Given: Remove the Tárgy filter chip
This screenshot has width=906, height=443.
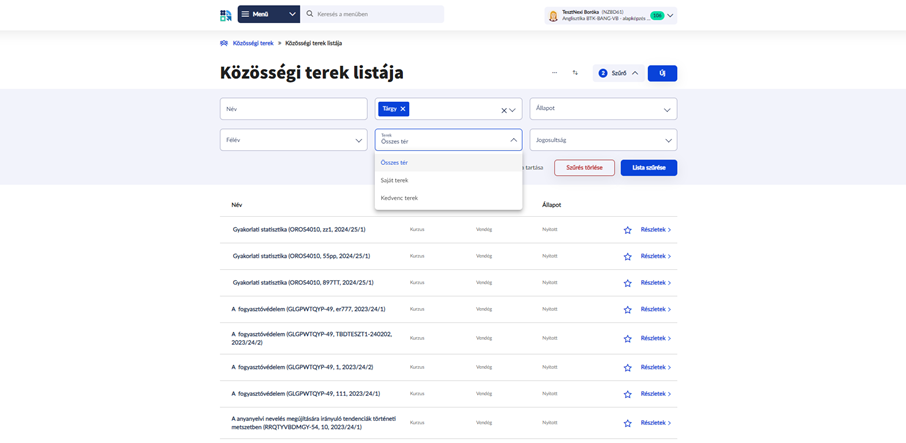Looking at the screenshot, I should [x=403, y=109].
